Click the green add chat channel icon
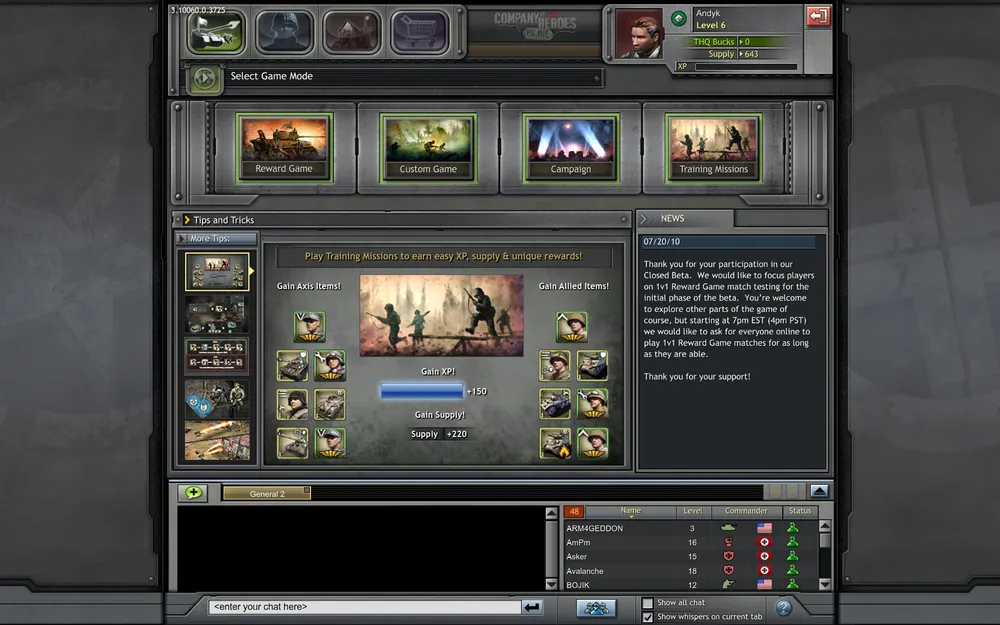Screen dimensions: 1000x625 click(x=192, y=492)
